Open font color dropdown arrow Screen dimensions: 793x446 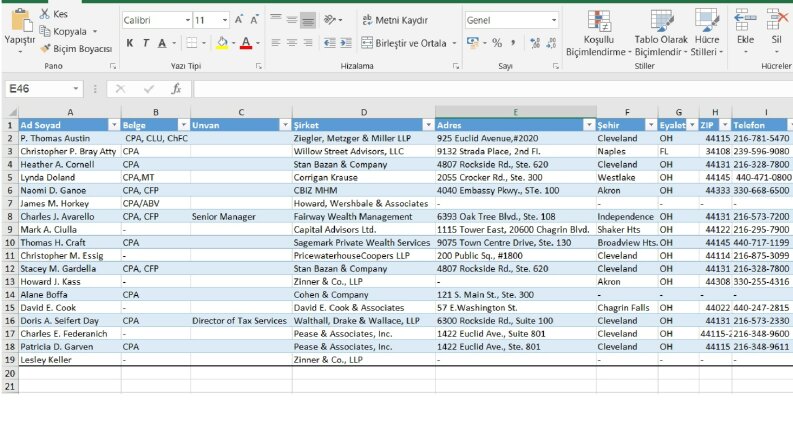pos(257,43)
